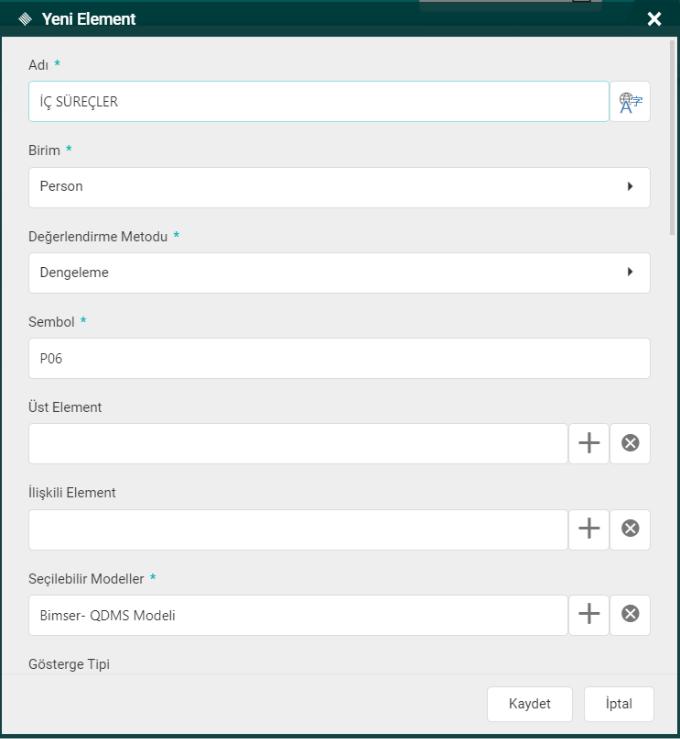
Task: Add an İlişkili Element with plus icon
Action: (x=588, y=529)
